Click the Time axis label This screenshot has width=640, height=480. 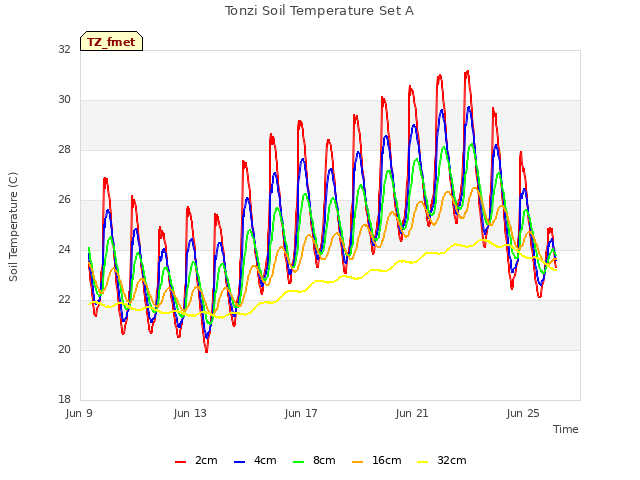(x=566, y=429)
